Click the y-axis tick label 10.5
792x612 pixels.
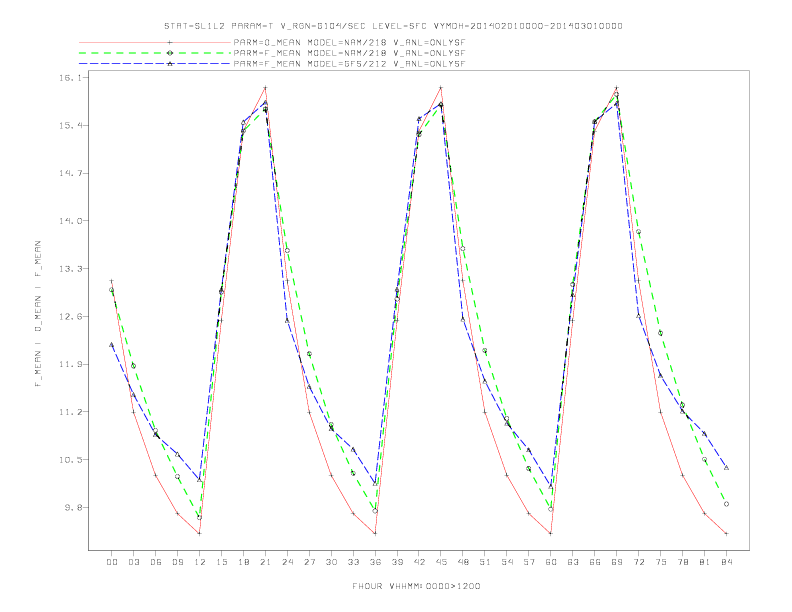pos(70,460)
